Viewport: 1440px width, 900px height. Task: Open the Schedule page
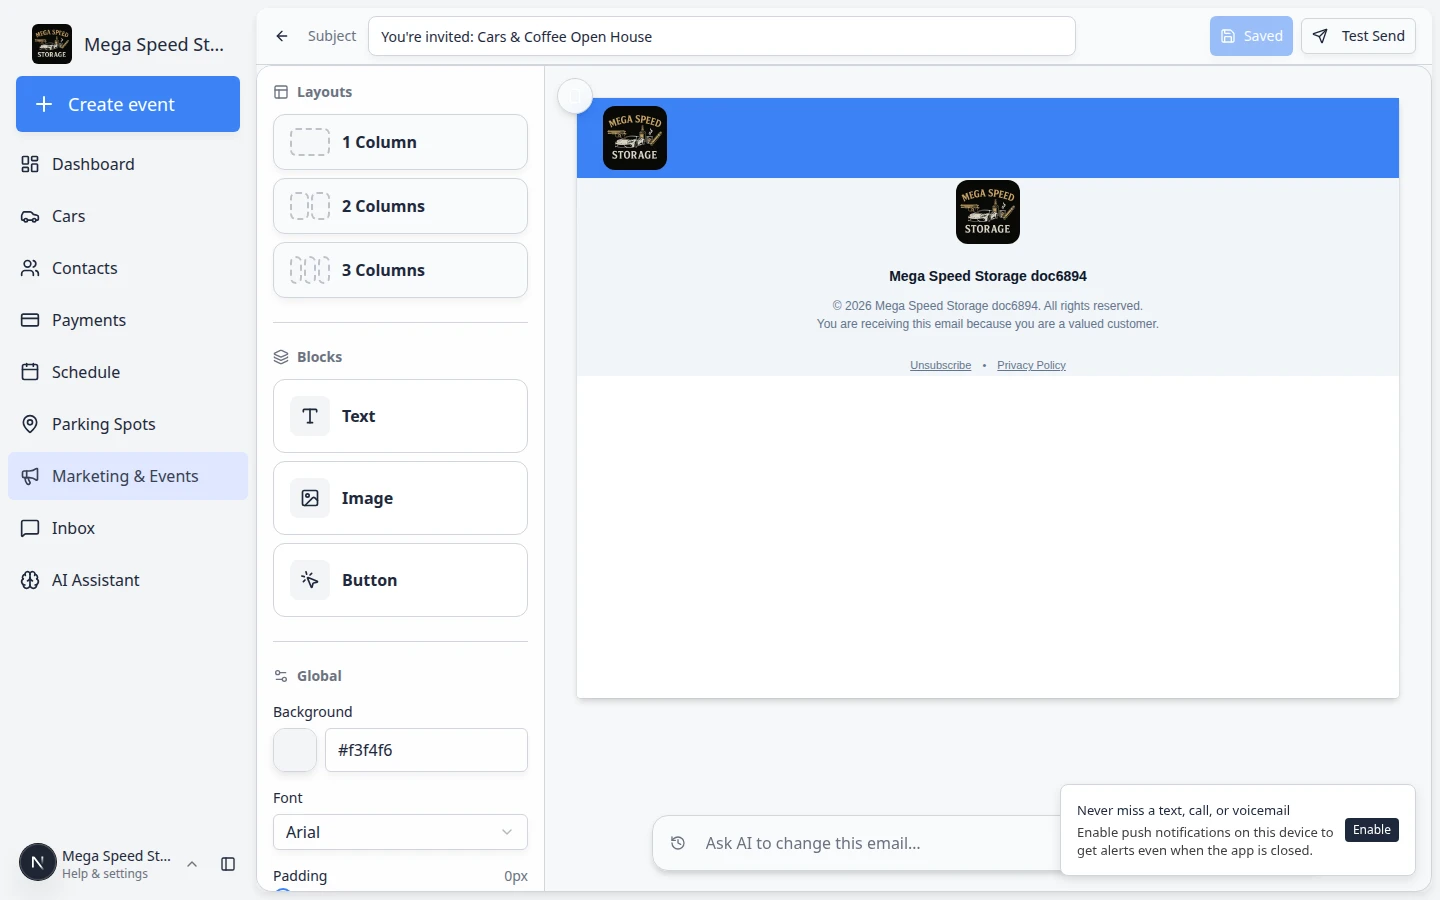coord(128,372)
